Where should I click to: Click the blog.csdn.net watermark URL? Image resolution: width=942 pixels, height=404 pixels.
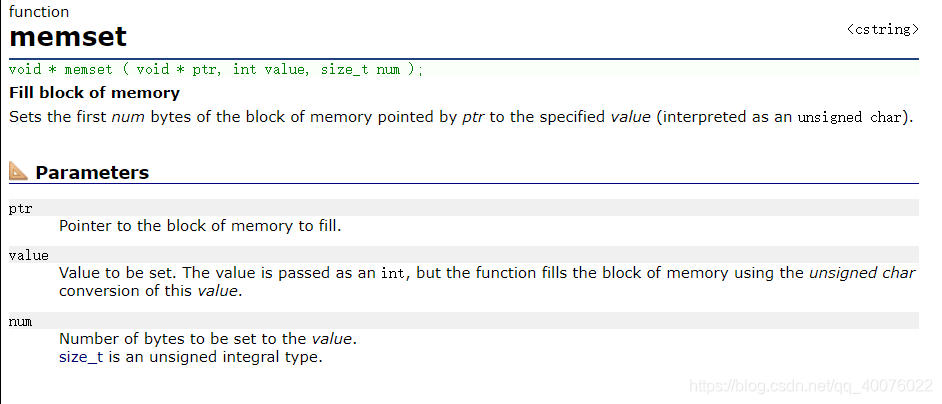tap(810, 385)
